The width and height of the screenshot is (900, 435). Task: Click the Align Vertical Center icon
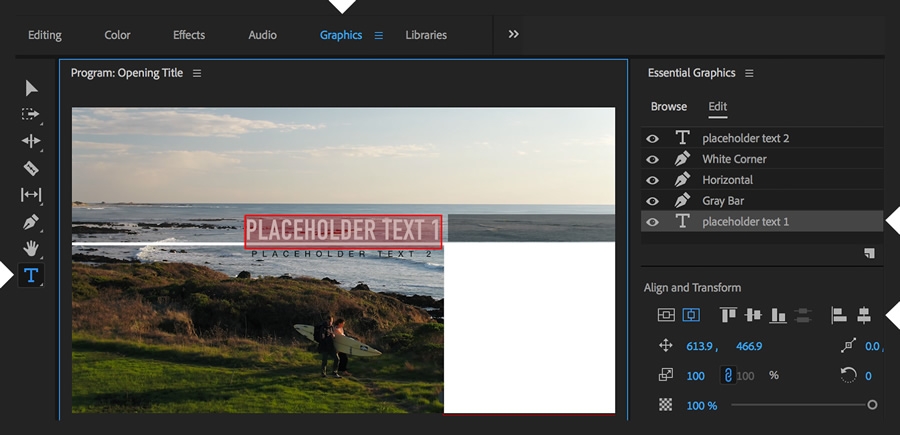[753, 314]
